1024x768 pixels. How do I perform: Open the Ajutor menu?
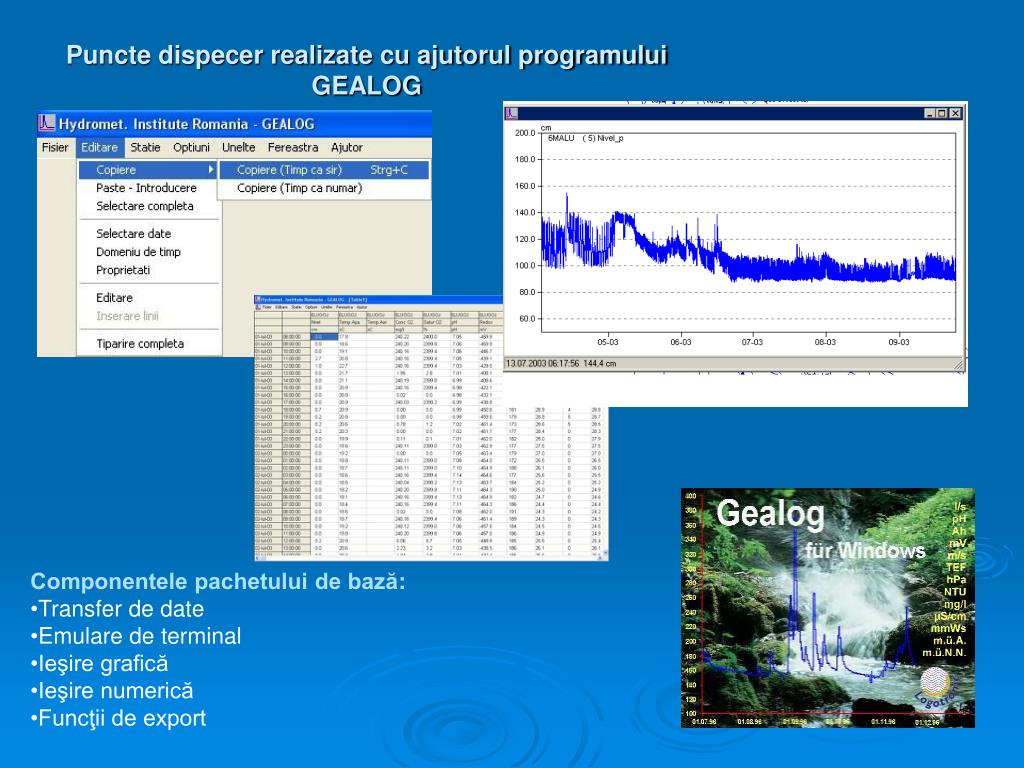point(347,148)
